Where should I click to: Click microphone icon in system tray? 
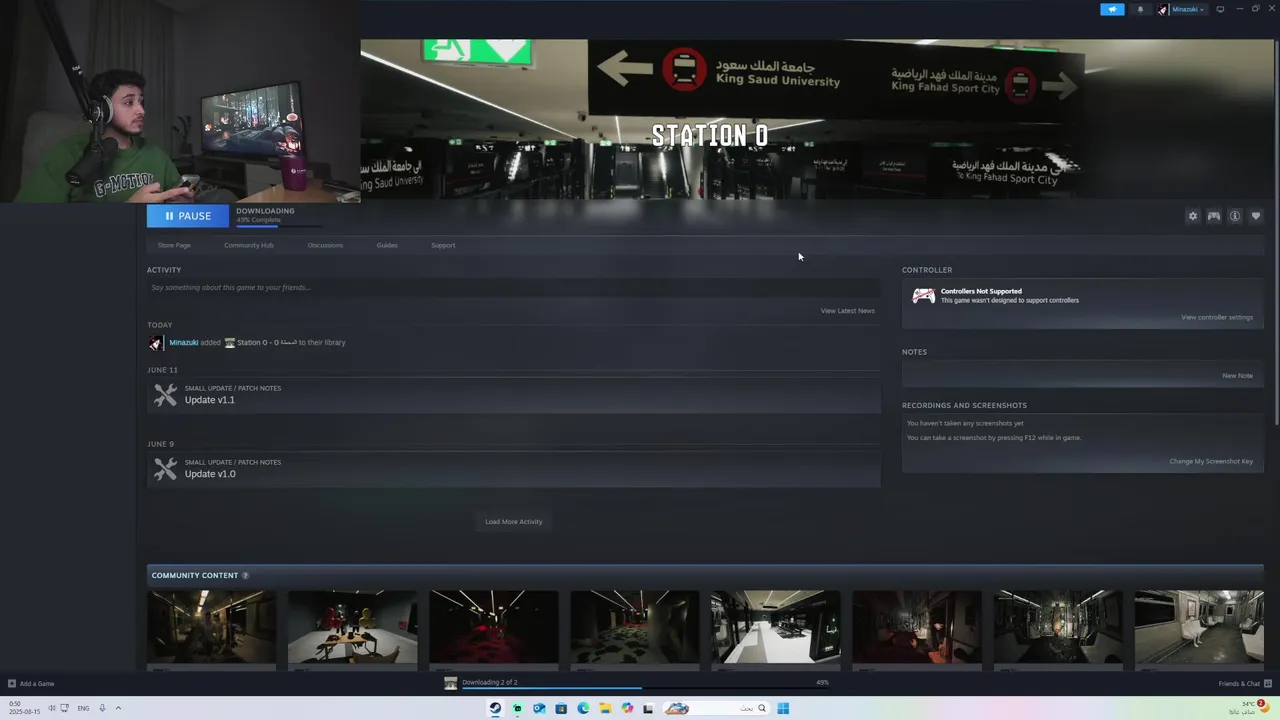point(102,708)
